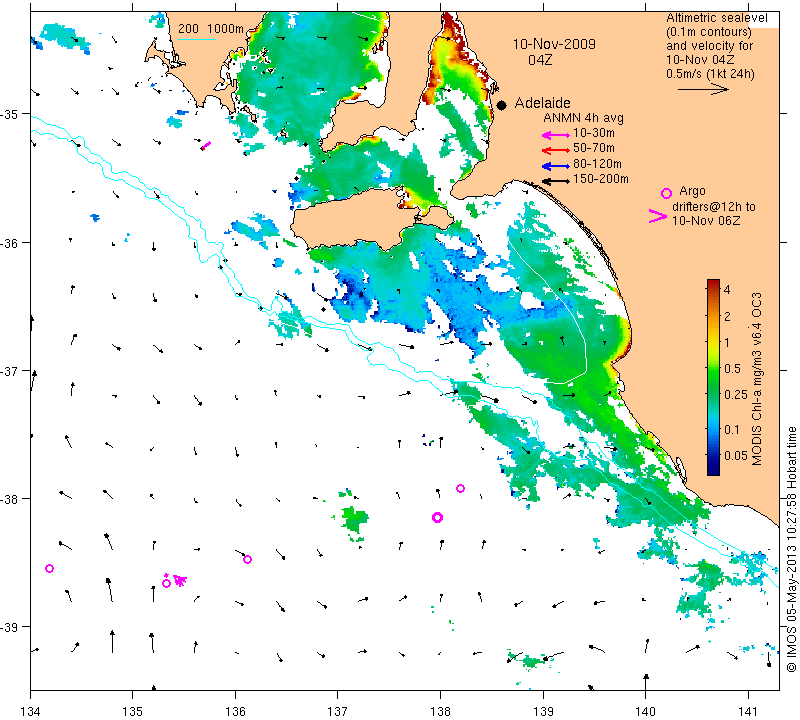Click the colorbar tick label 0.25

click(736, 394)
